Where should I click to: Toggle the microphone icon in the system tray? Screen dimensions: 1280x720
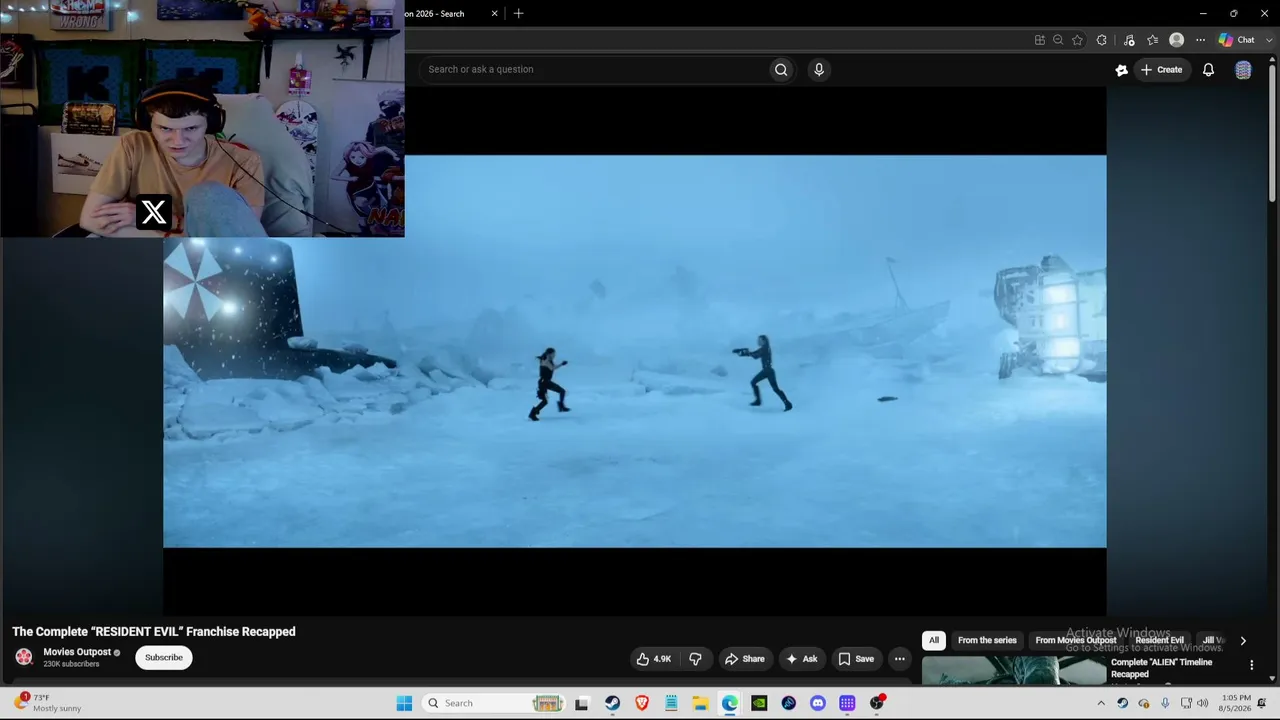click(x=1165, y=703)
